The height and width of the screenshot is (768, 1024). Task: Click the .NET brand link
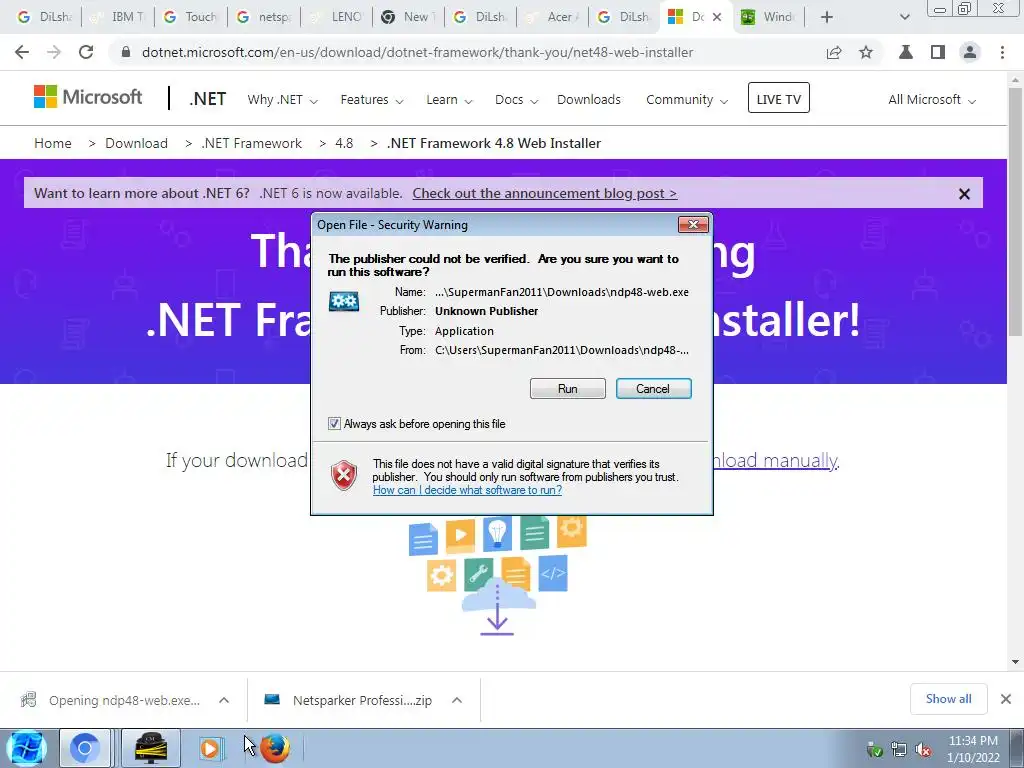pos(208,99)
